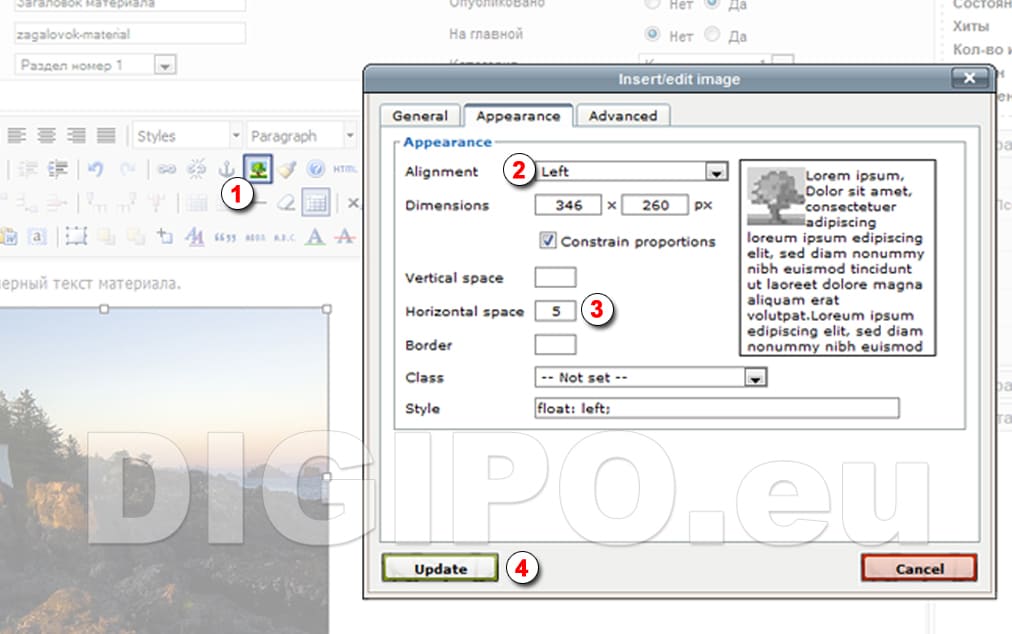Click the Horizontal space input field

(x=555, y=311)
